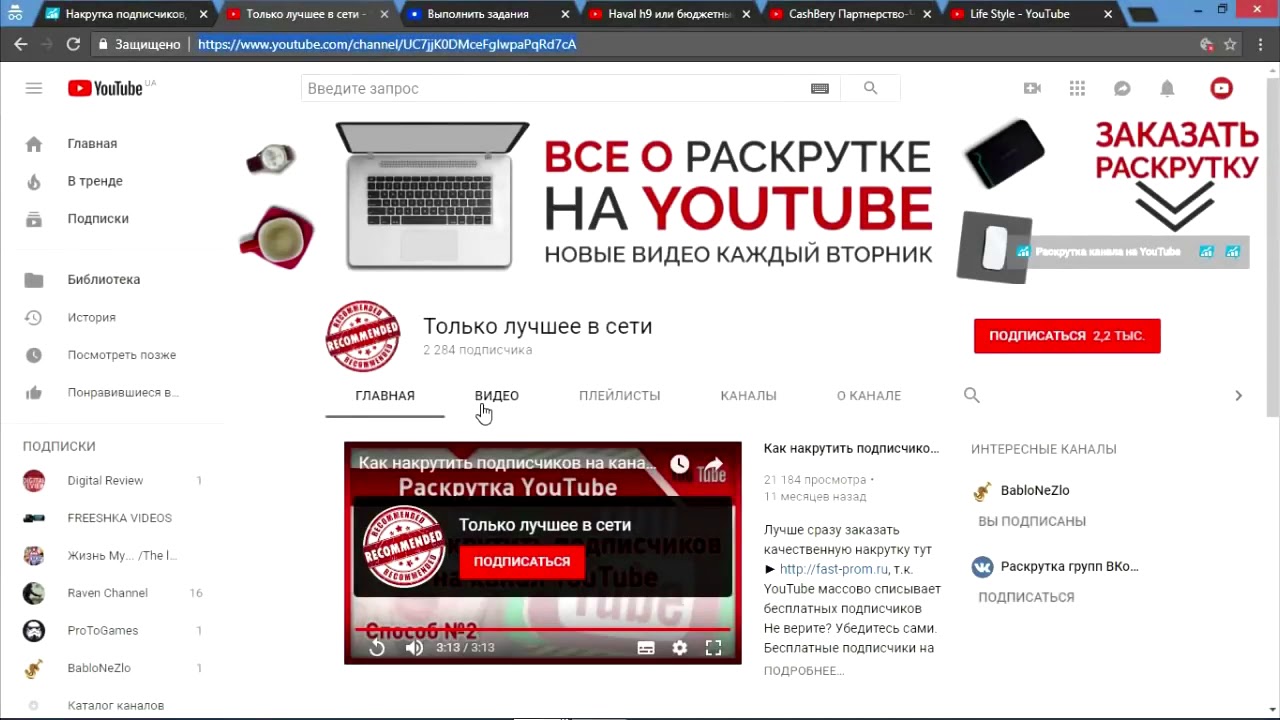Open the on-screen keyboard in the search box
The image size is (1280, 720).
(820, 88)
